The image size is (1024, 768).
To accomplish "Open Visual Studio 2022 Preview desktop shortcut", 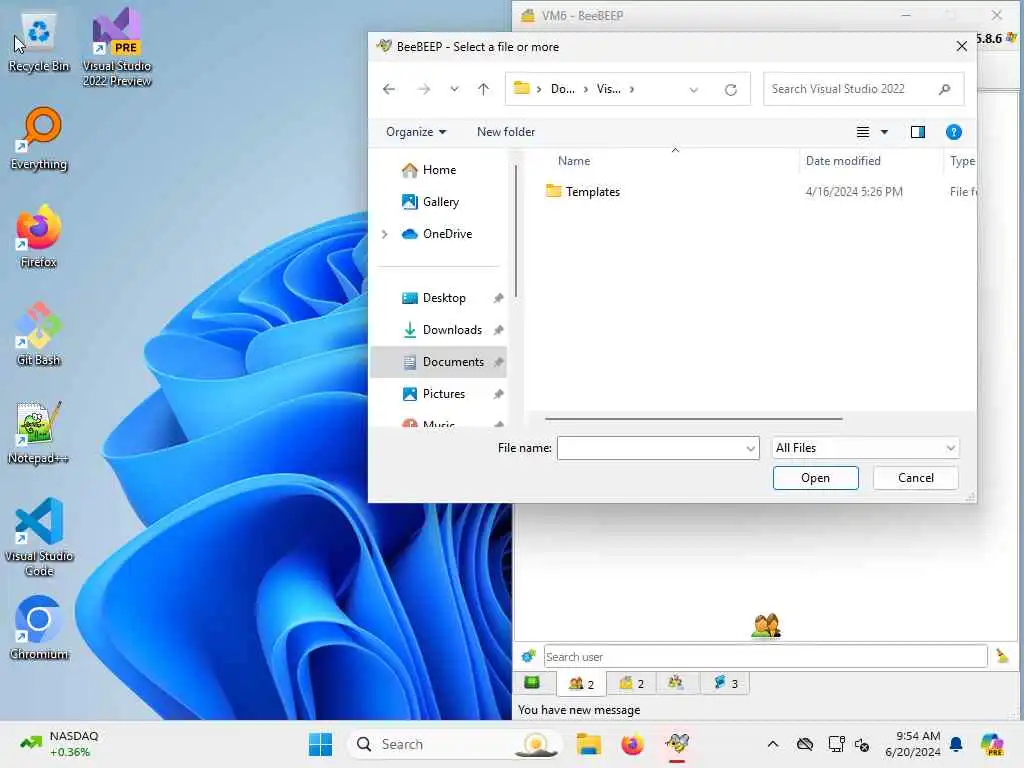I will pyautogui.click(x=117, y=47).
